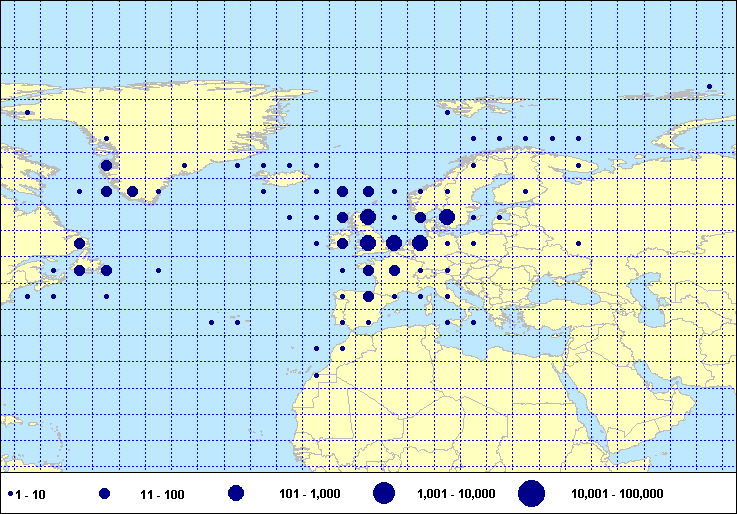The image size is (737, 514).
Task: Select the small dot over the Svalbard islands
Action: [x=447, y=113]
